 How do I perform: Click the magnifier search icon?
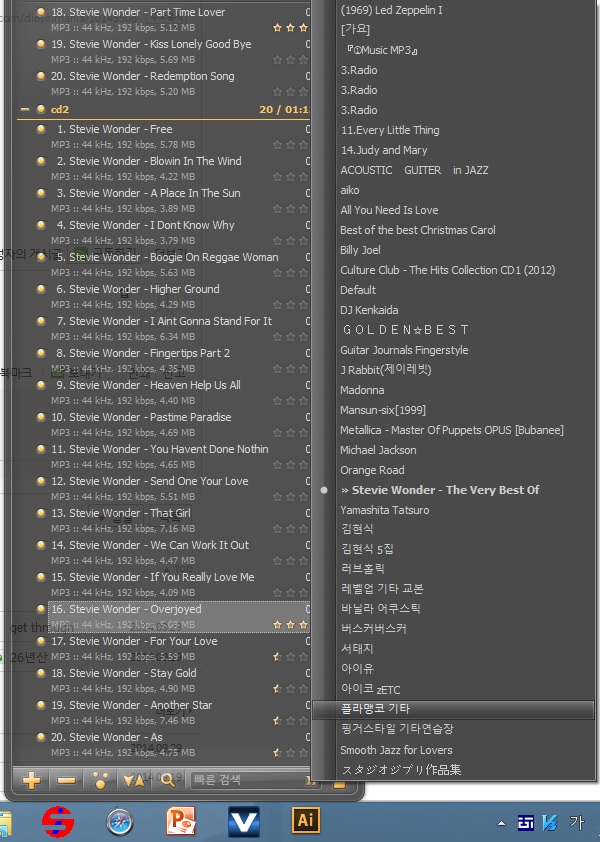168,780
